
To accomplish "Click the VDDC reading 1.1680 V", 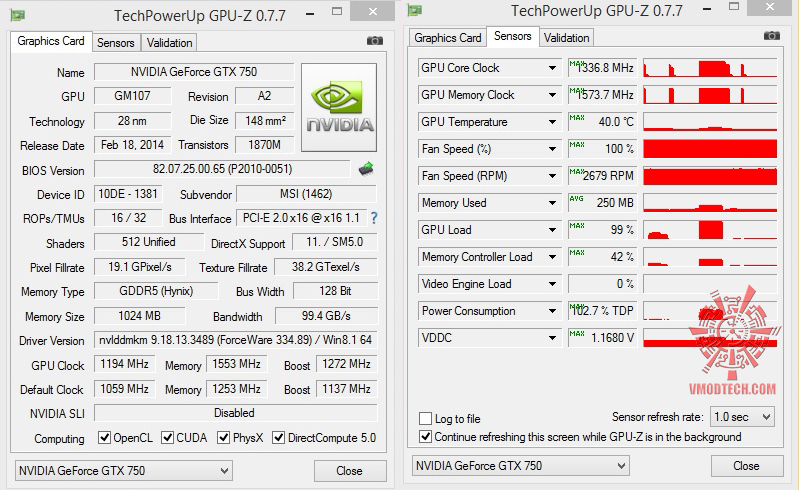I will [603, 338].
